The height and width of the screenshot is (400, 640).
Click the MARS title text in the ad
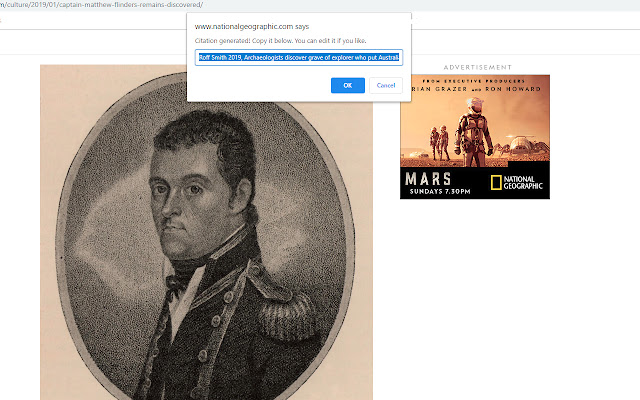coord(428,179)
